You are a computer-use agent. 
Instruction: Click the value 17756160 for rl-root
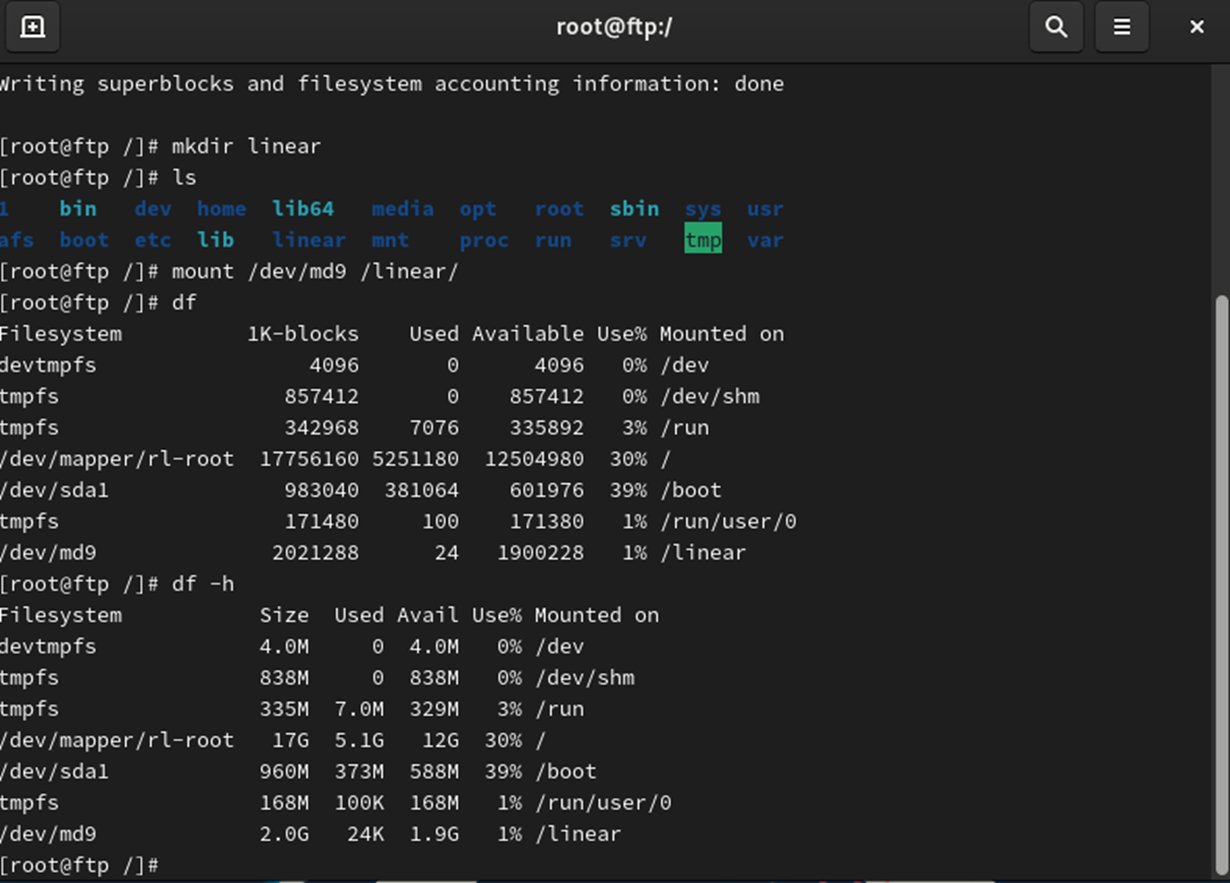[309, 459]
